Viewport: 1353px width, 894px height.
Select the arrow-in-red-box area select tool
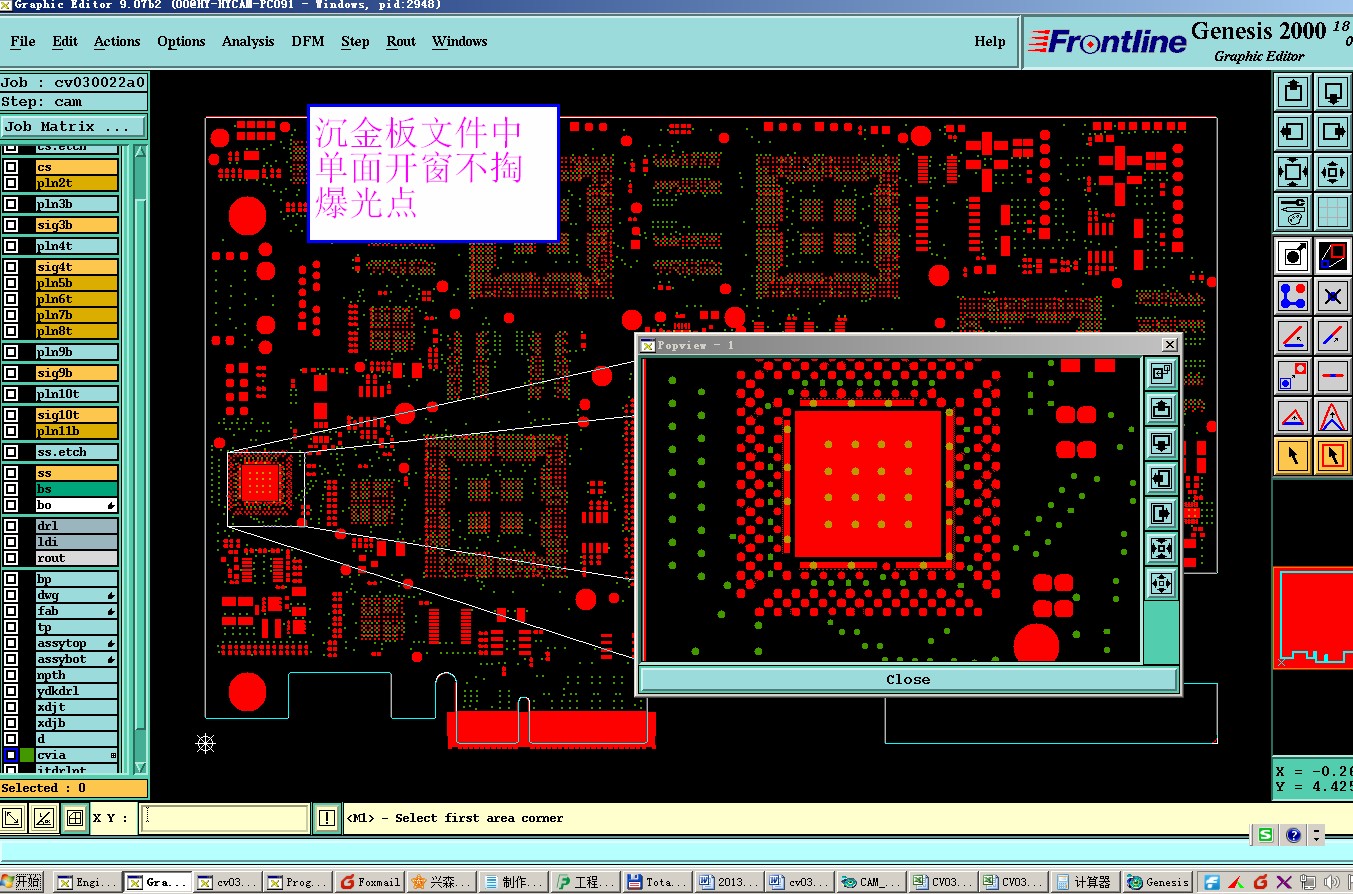pyautogui.click(x=1332, y=455)
